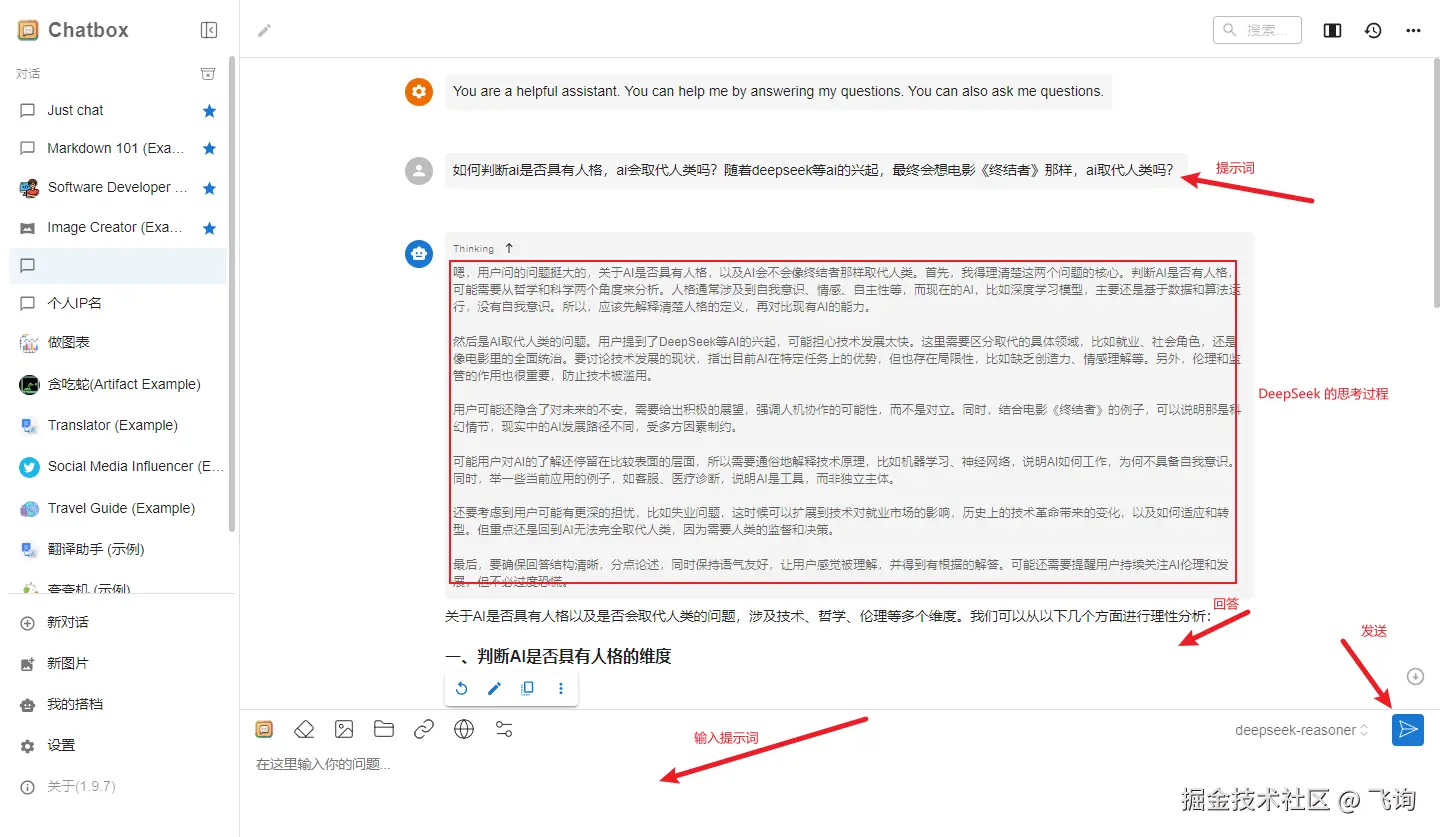Collapse the sidebar with the panel icon
The image size is (1440, 837).
click(209, 30)
